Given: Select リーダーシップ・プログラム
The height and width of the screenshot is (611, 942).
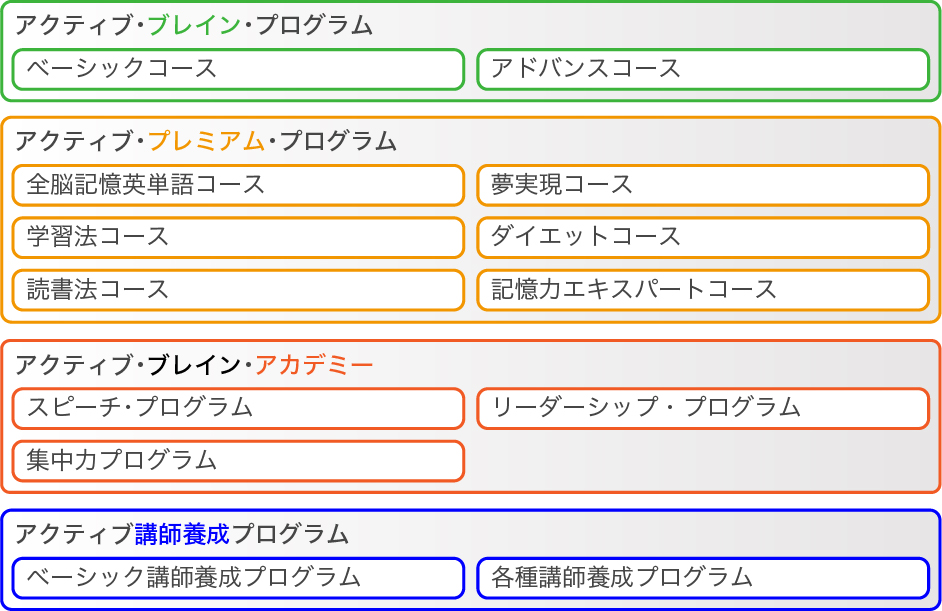Looking at the screenshot, I should (x=703, y=409).
